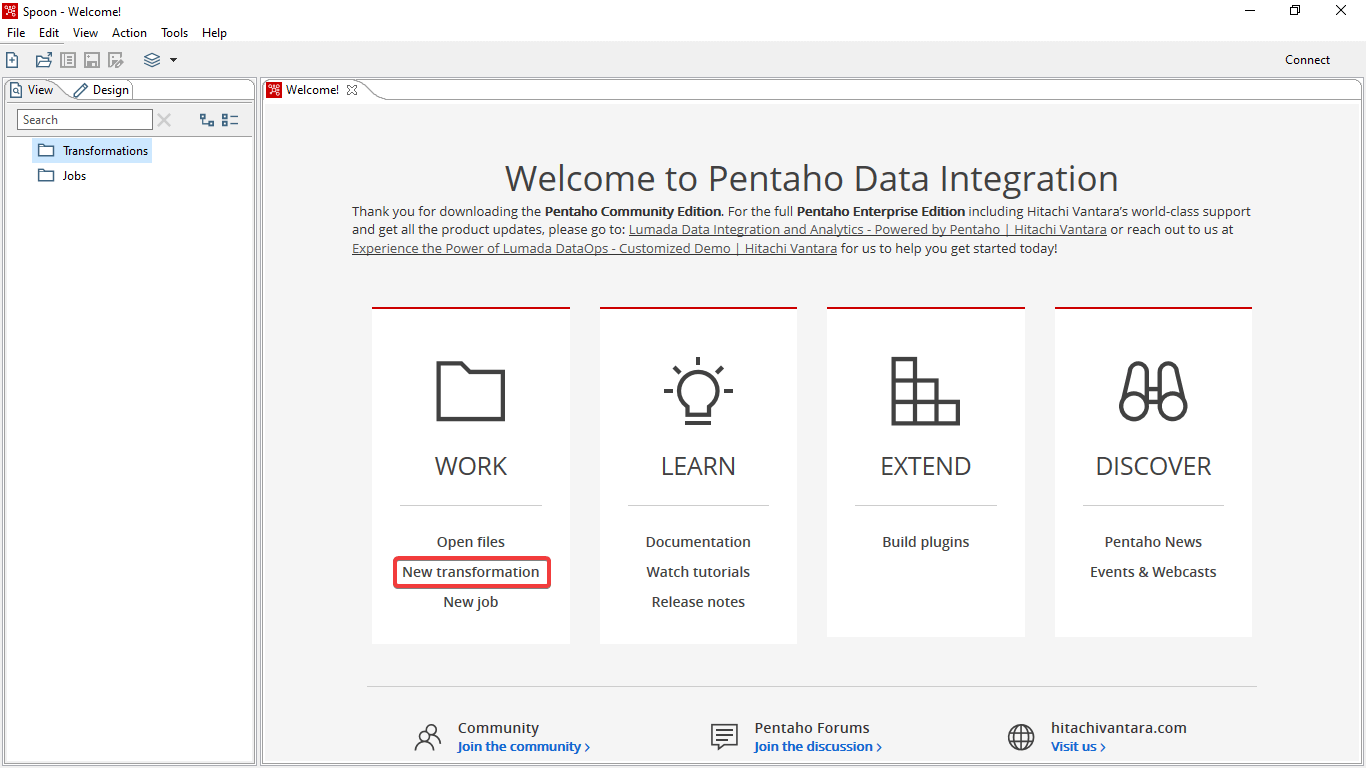Screen dimensions: 1366x768
Task: Click the New job link
Action: click(x=471, y=602)
